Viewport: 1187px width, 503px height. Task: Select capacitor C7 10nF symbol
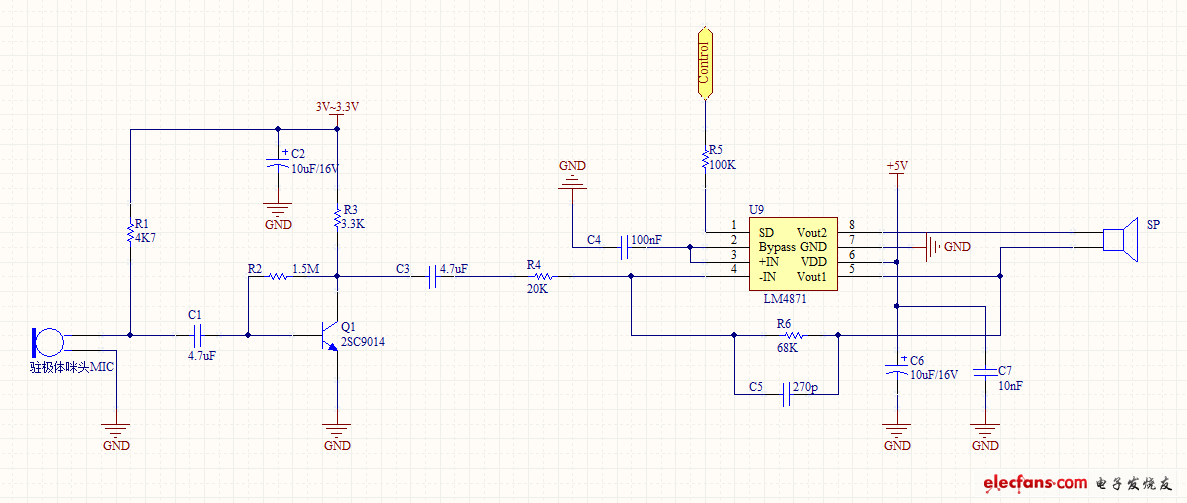(x=985, y=371)
